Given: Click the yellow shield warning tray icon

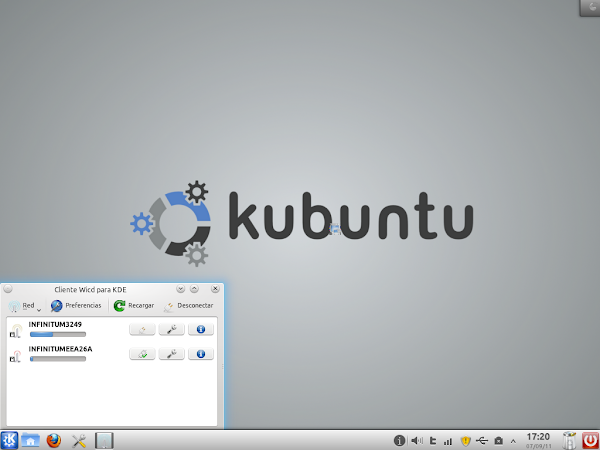Looking at the screenshot, I should tap(465, 441).
